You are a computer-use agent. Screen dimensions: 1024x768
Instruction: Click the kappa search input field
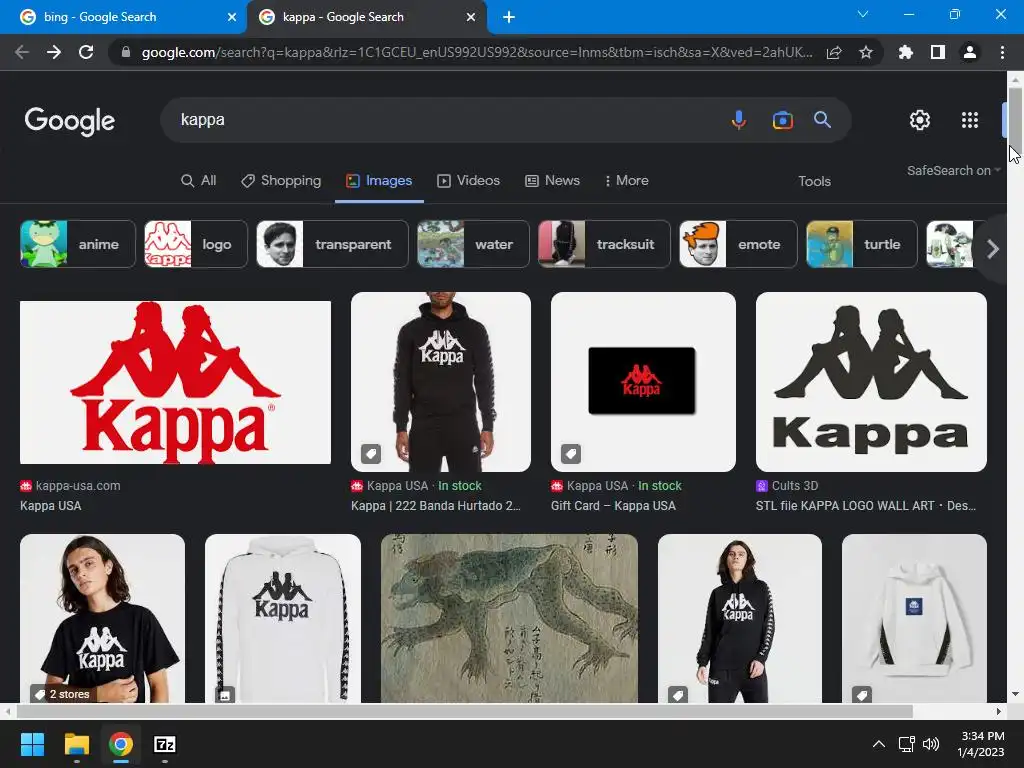444,120
